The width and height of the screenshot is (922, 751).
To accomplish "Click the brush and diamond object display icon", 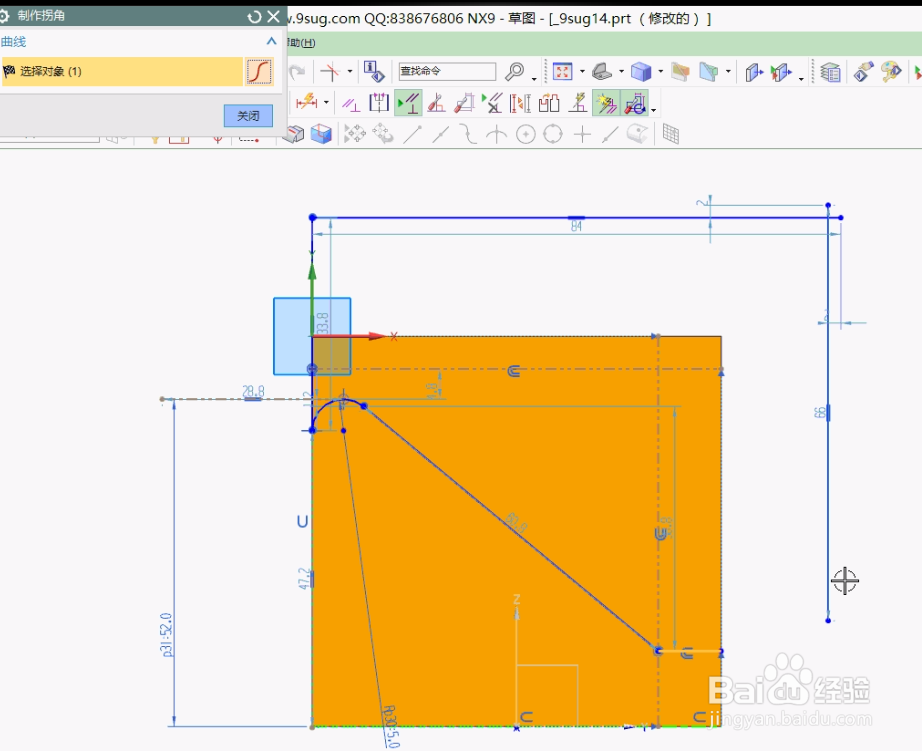I will click(863, 72).
